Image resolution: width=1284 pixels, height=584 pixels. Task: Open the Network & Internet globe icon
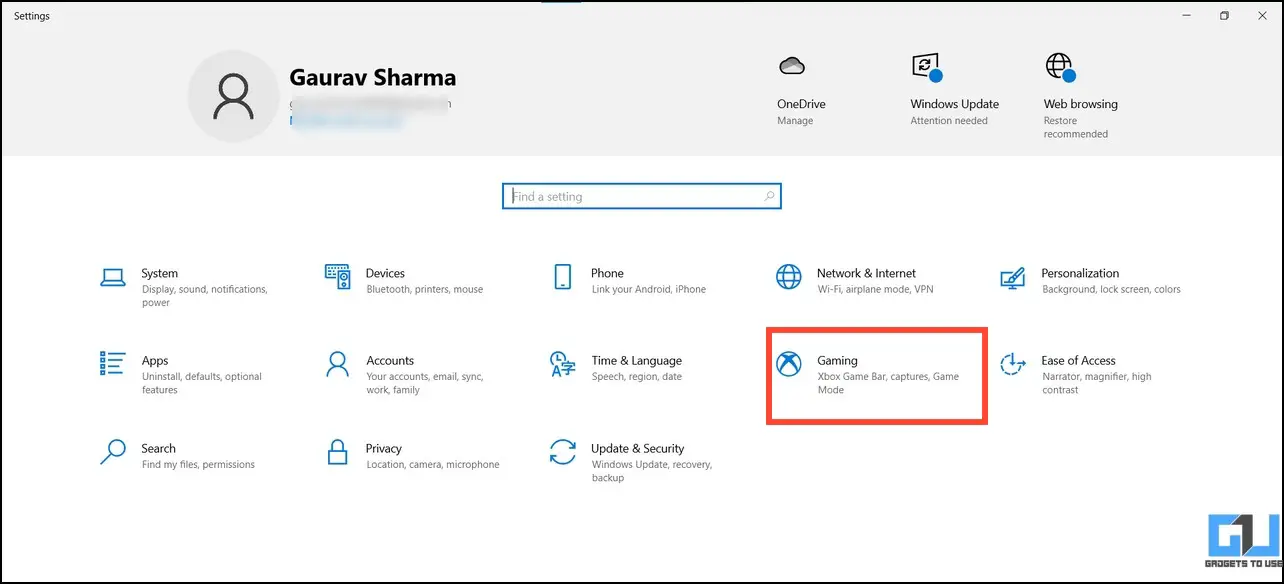click(789, 277)
